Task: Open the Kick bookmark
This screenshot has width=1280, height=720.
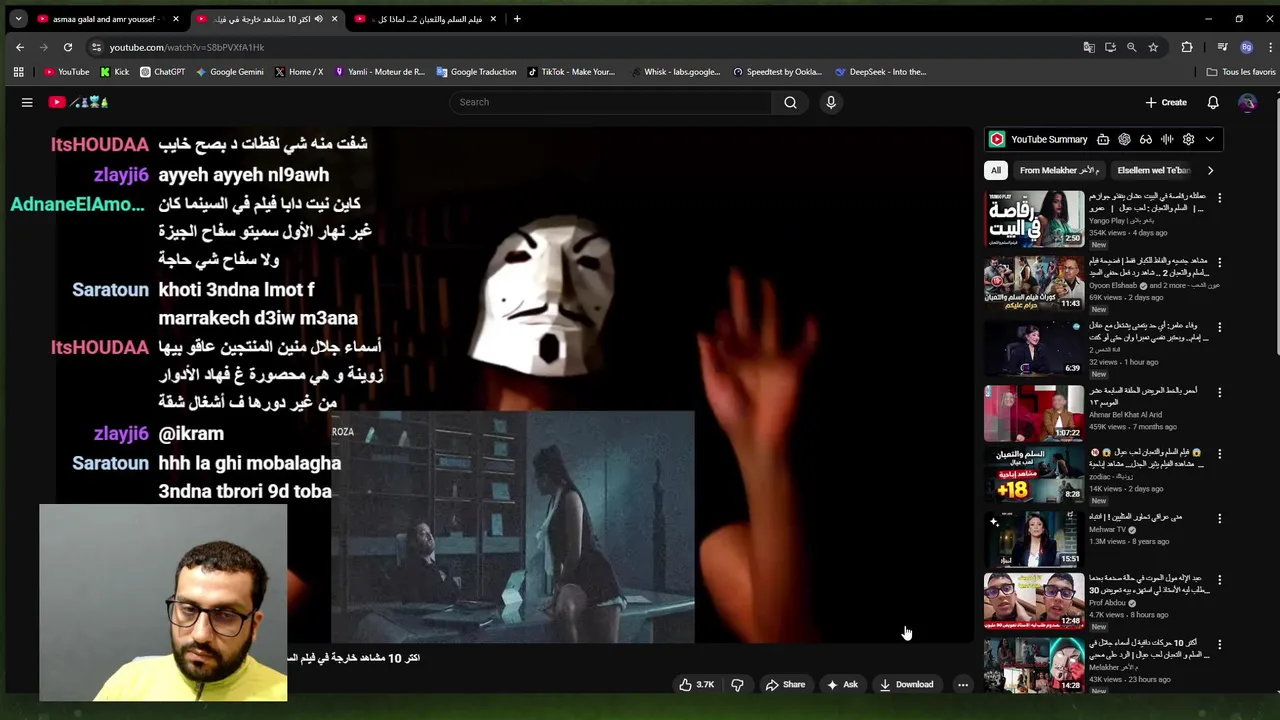Action: [x=115, y=72]
